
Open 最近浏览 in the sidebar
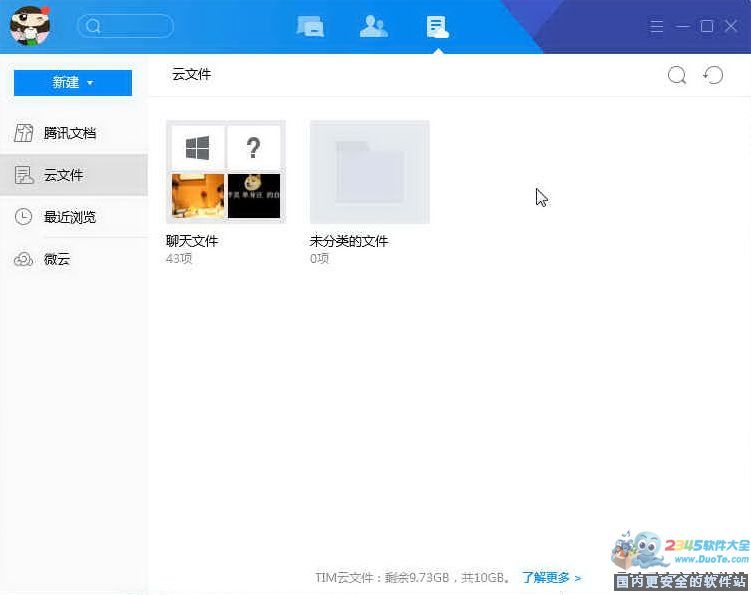coord(74,217)
